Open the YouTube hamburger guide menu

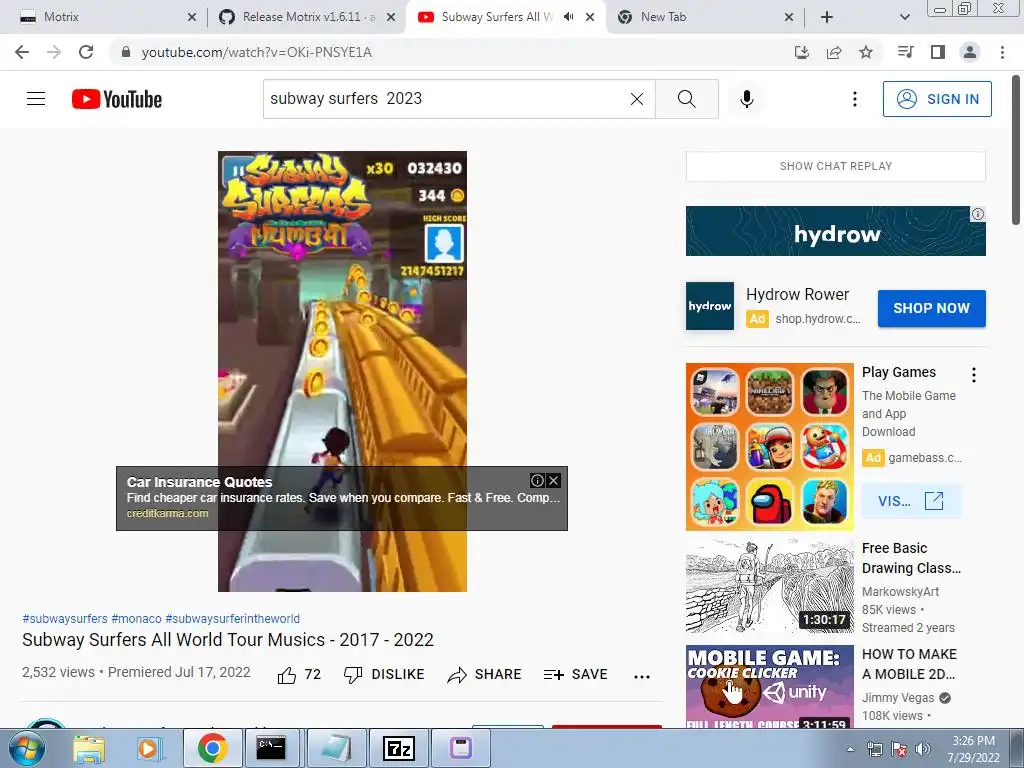(x=36, y=99)
